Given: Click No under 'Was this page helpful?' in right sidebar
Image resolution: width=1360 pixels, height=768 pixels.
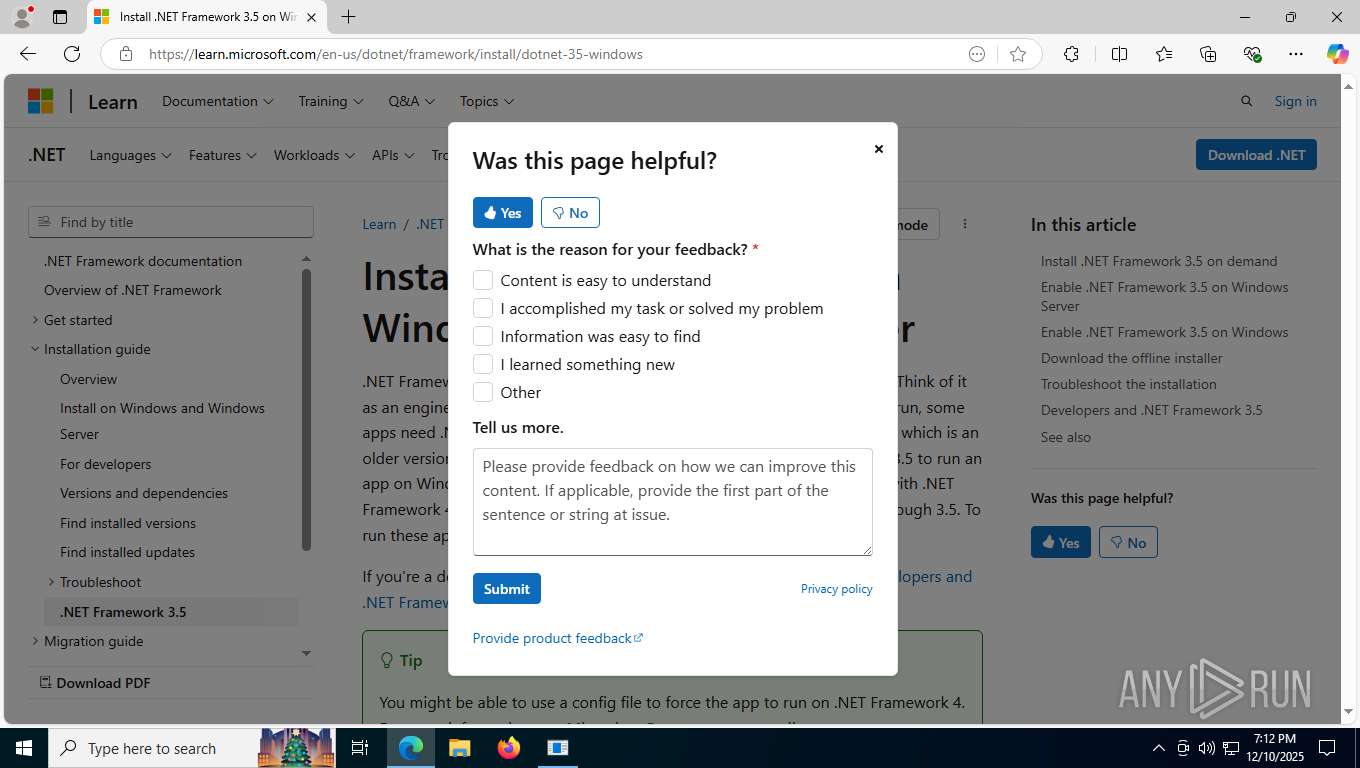Looking at the screenshot, I should [1128, 542].
